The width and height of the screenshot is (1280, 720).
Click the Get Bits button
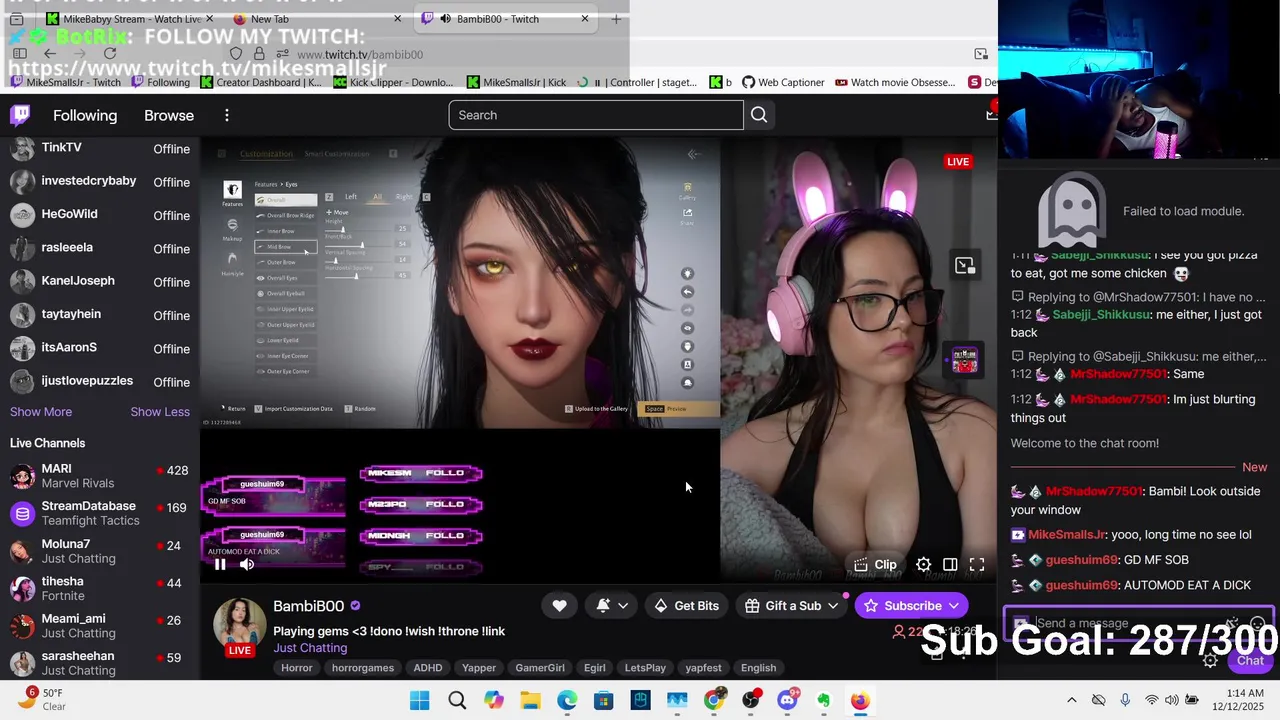pyautogui.click(x=687, y=605)
